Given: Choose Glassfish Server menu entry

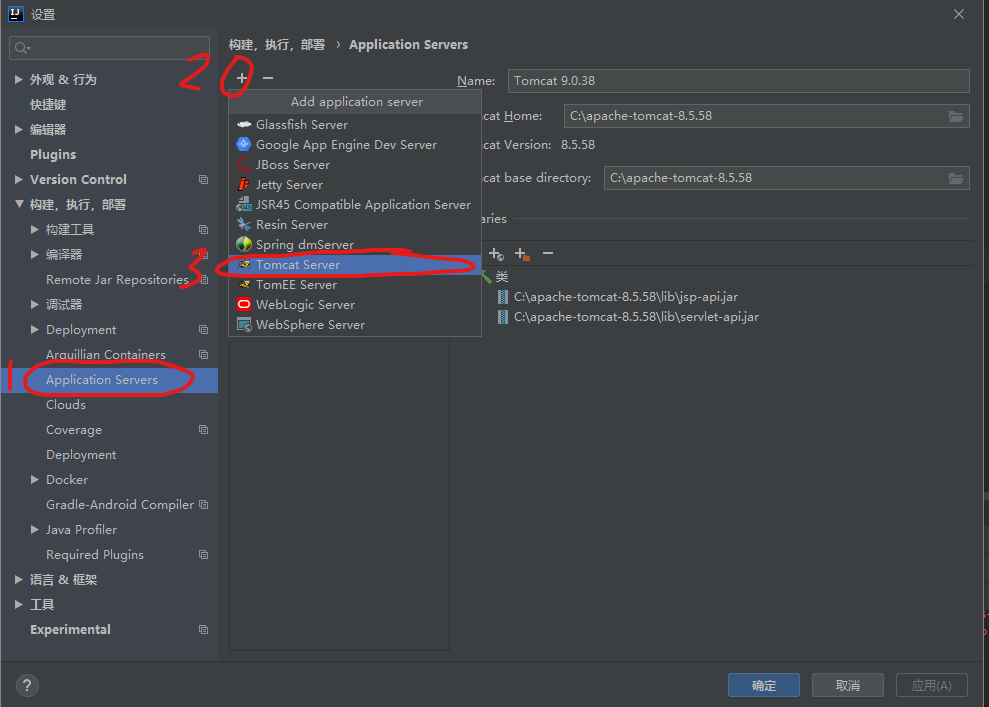Looking at the screenshot, I should [x=355, y=124].
